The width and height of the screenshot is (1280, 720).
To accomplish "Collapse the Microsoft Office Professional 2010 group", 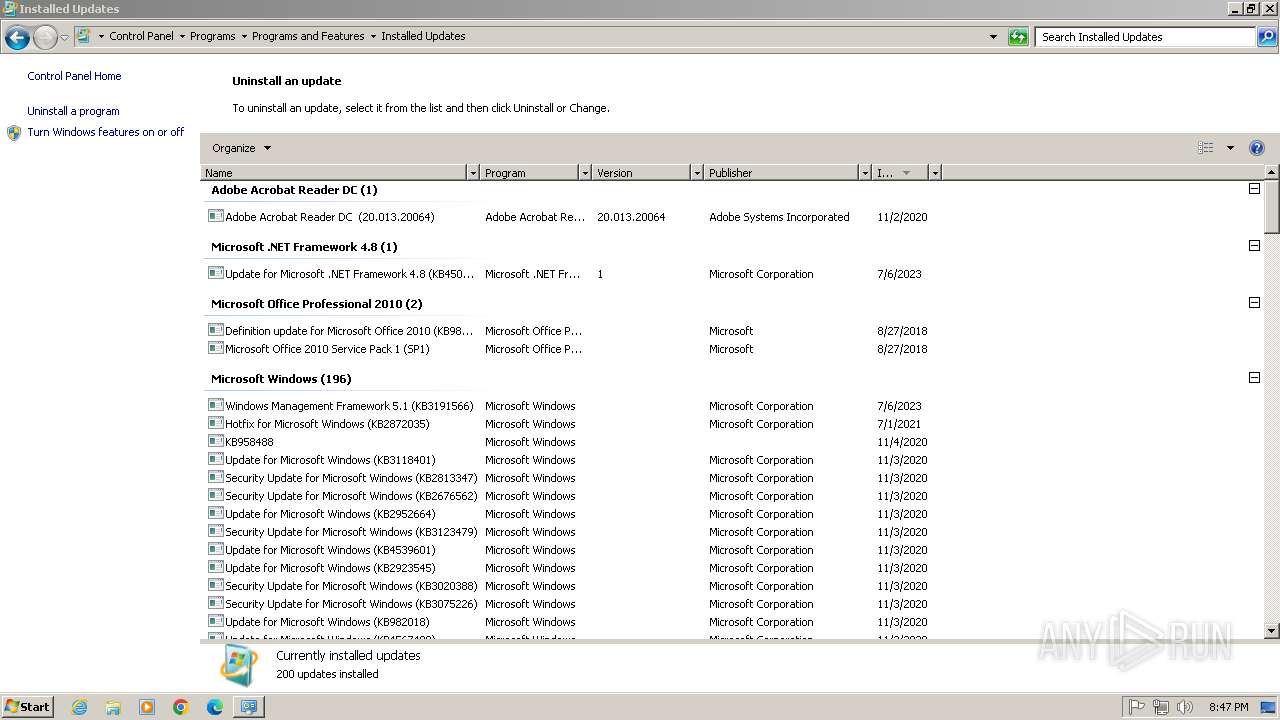I will 1254,303.
